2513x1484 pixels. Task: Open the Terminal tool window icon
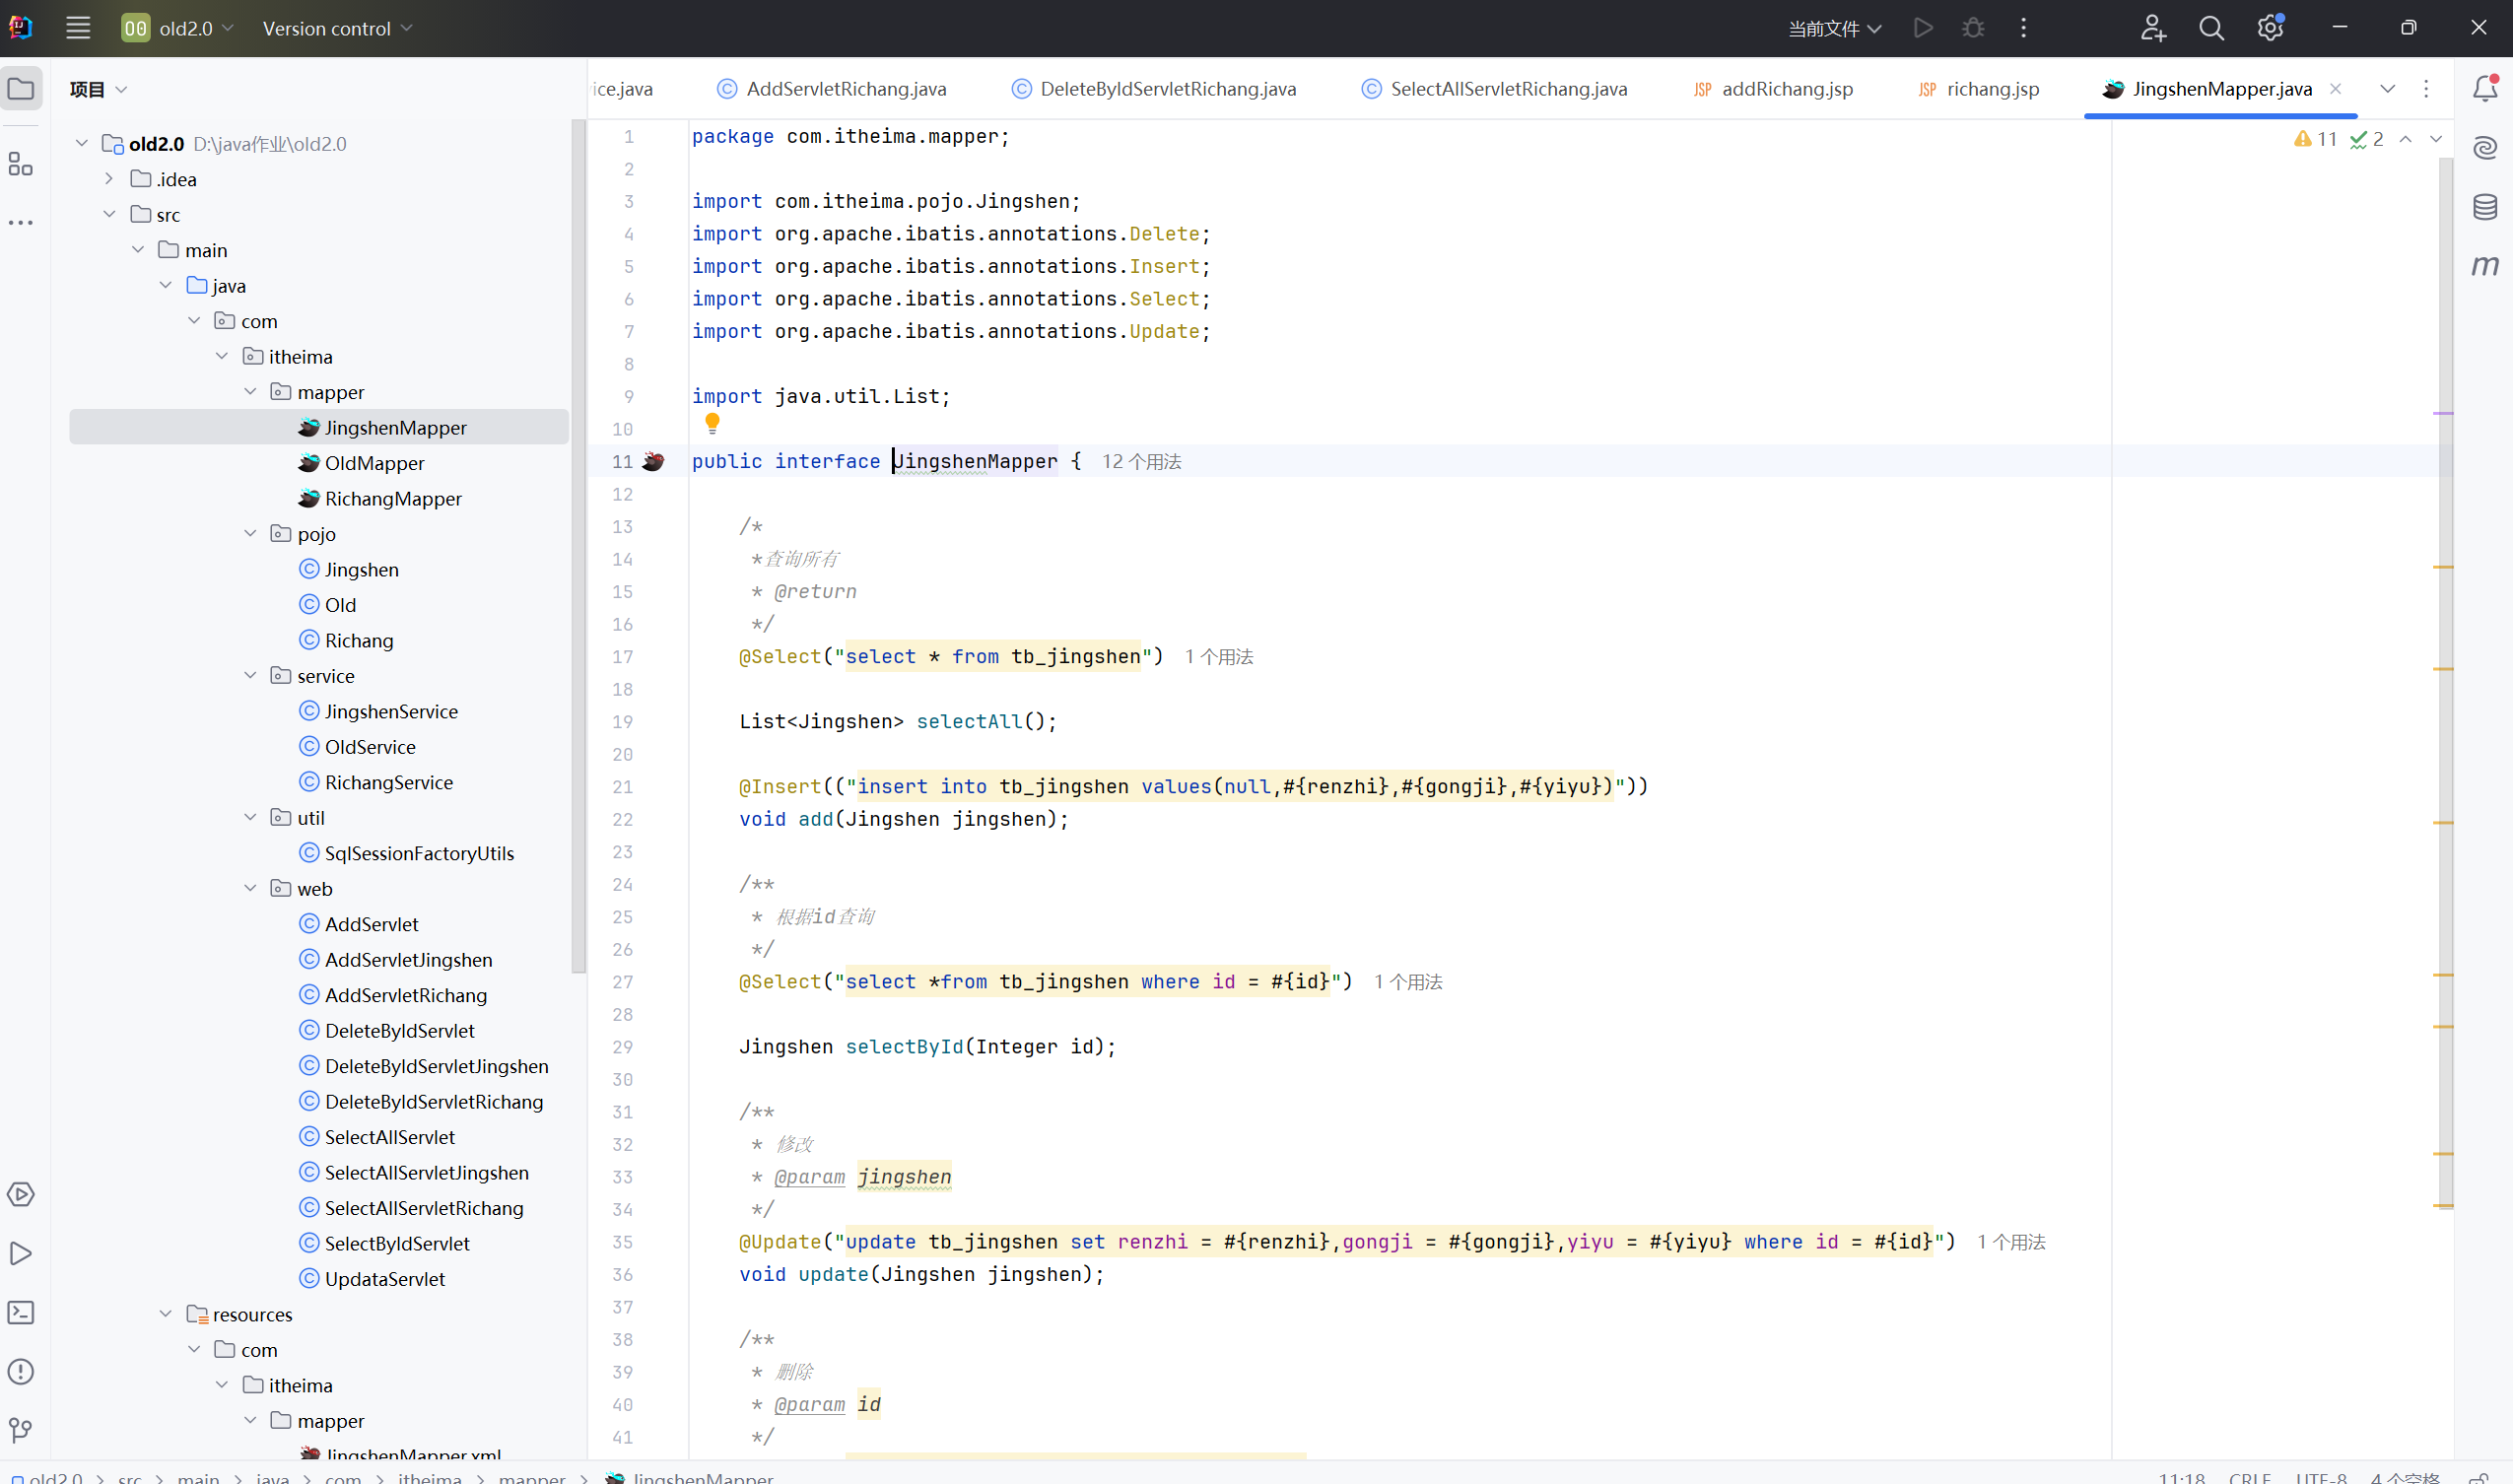pyautogui.click(x=21, y=1312)
